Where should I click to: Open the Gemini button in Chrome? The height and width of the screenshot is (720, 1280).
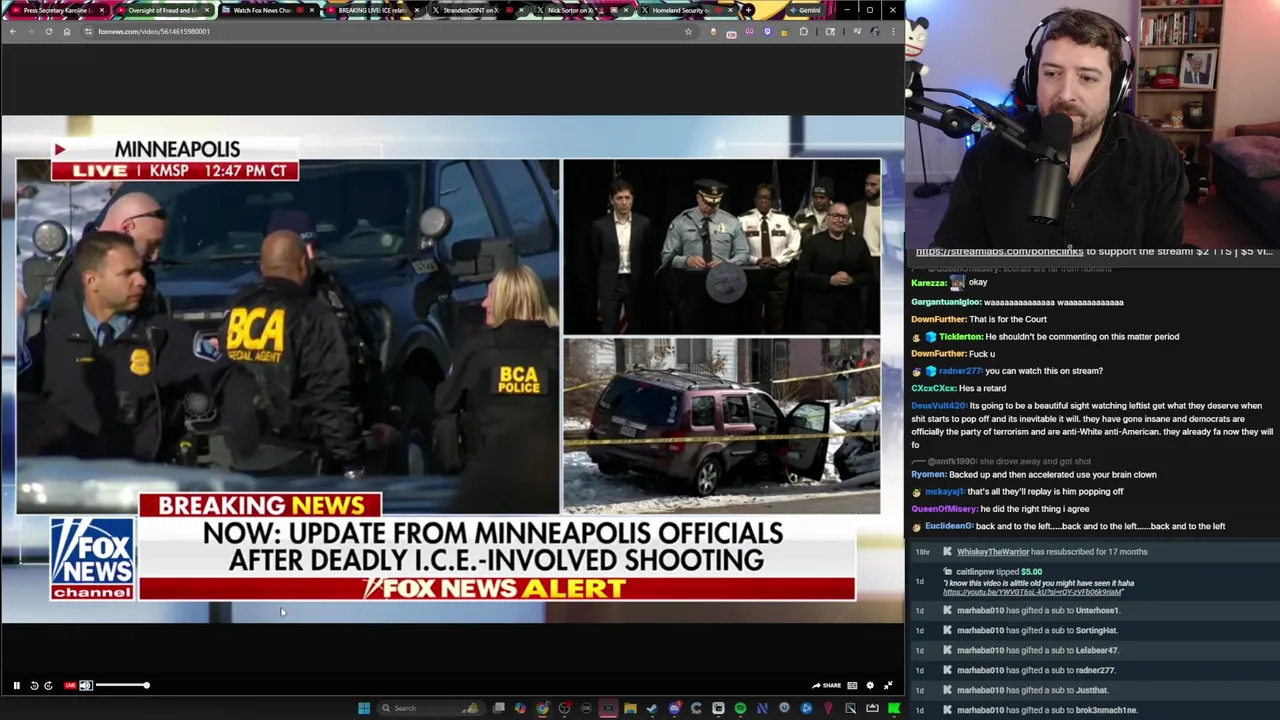[806, 10]
